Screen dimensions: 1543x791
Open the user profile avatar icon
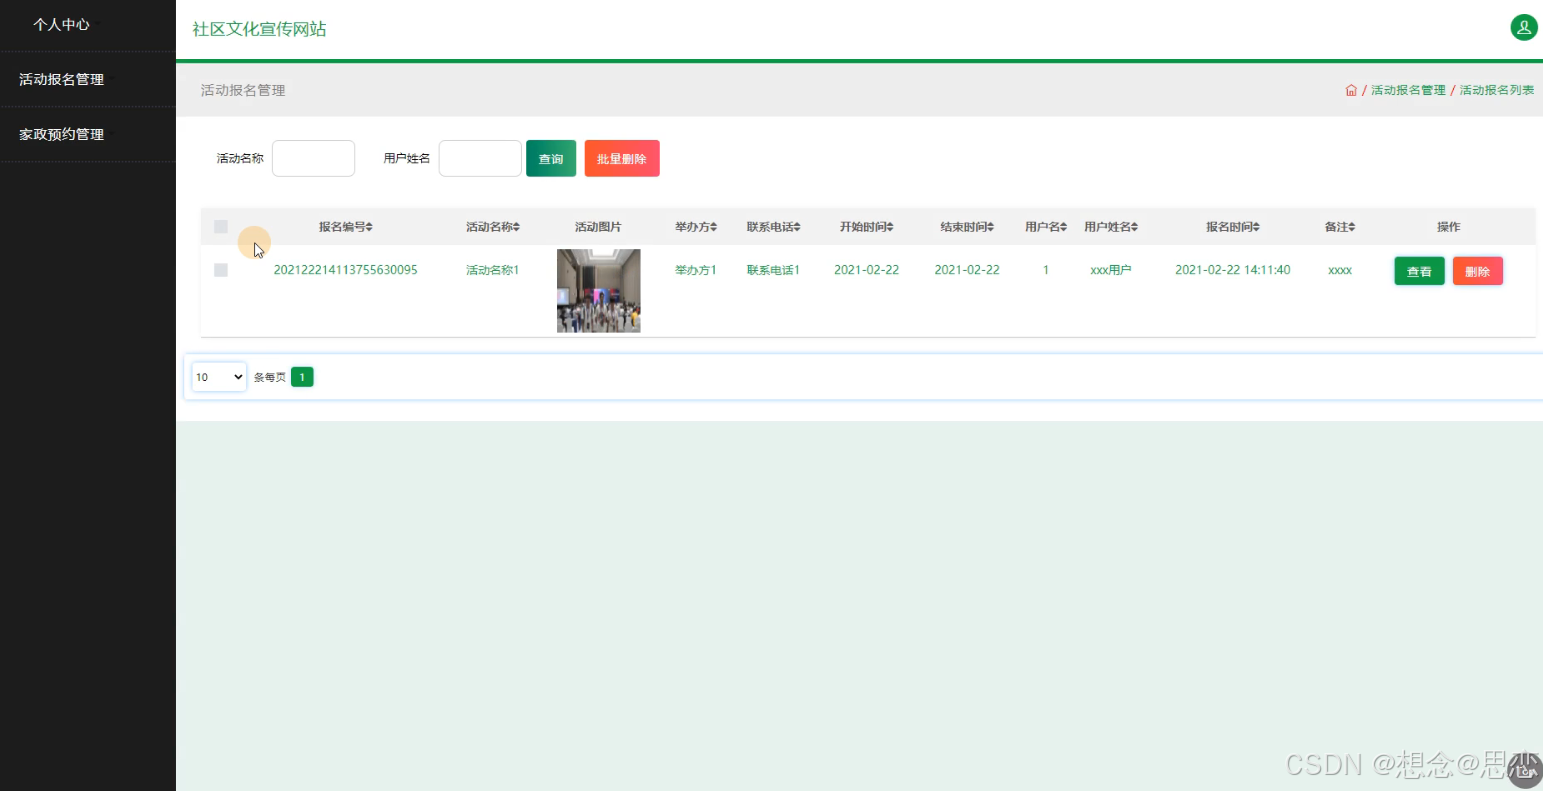(1523, 28)
